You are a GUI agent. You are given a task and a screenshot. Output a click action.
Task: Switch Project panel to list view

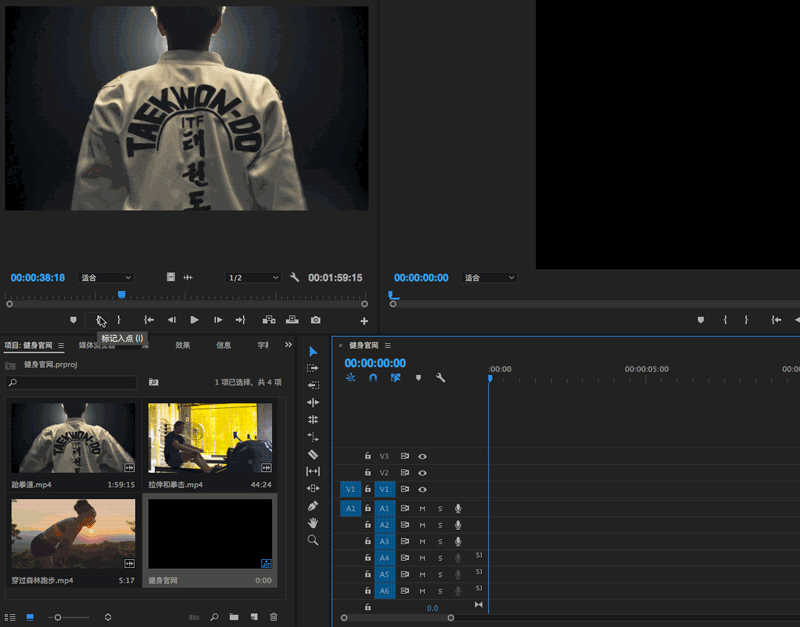pyautogui.click(x=10, y=617)
